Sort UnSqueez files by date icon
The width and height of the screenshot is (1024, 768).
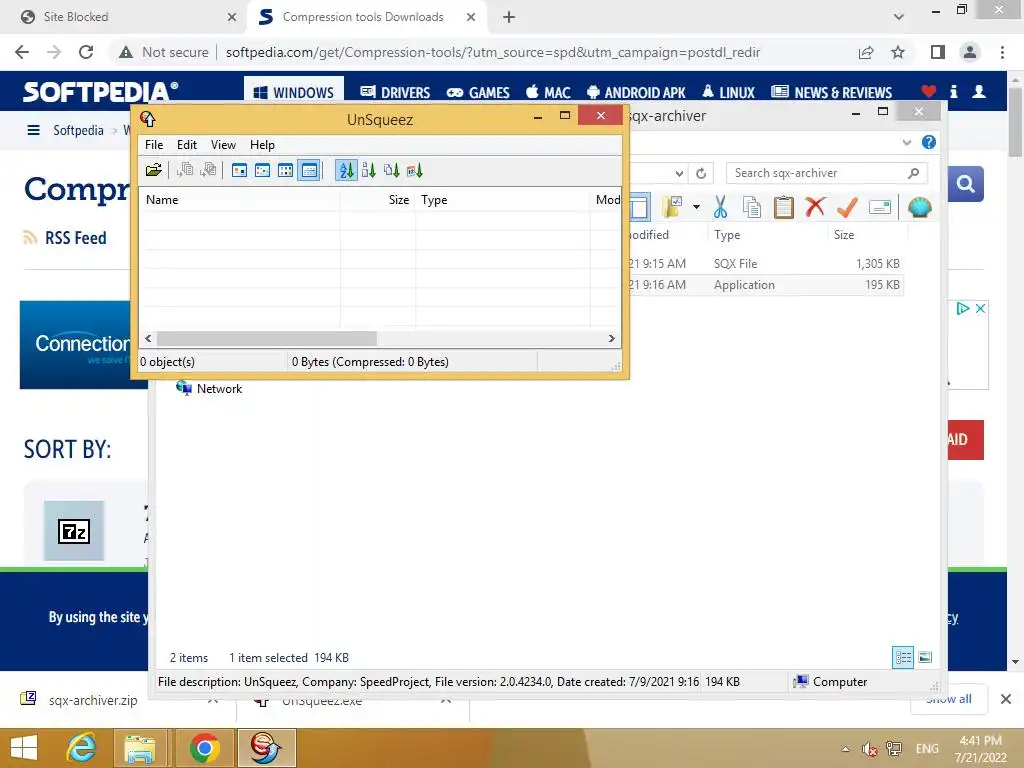tap(415, 170)
